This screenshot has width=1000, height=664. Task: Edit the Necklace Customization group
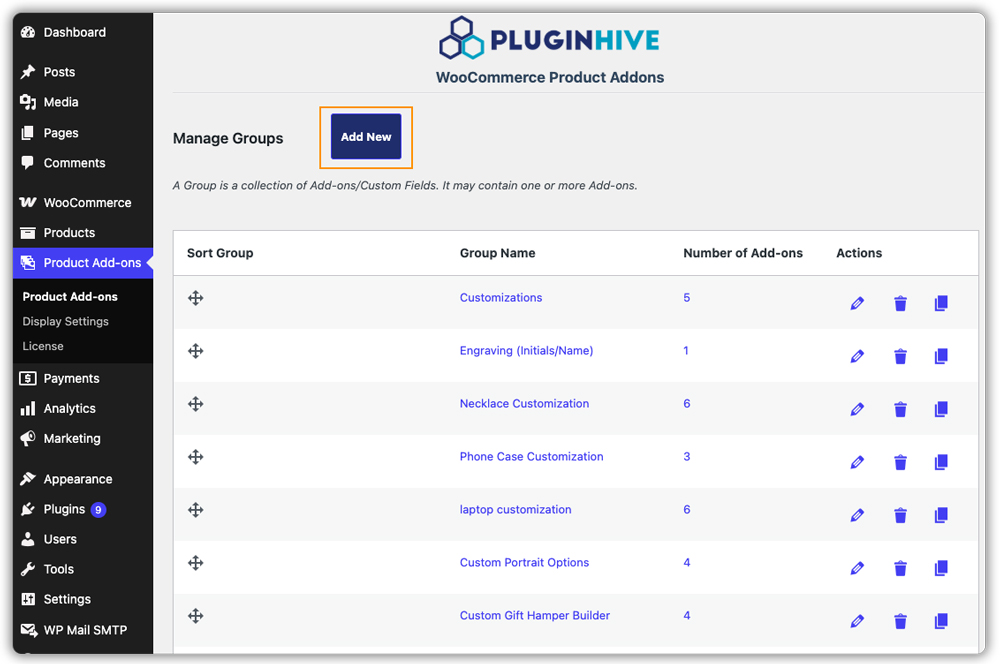coord(857,409)
